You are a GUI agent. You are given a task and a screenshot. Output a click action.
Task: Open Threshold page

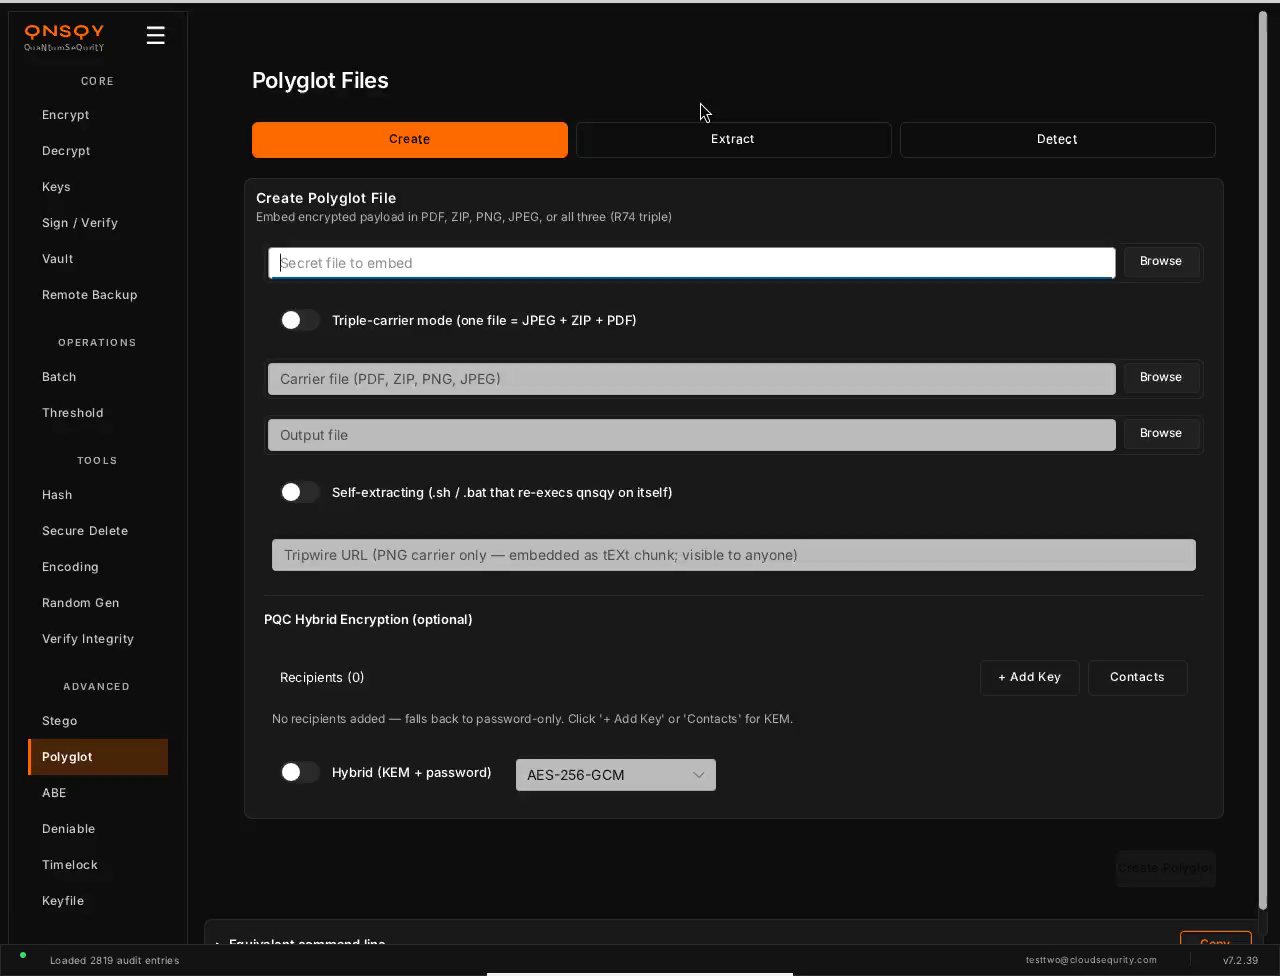point(98,413)
